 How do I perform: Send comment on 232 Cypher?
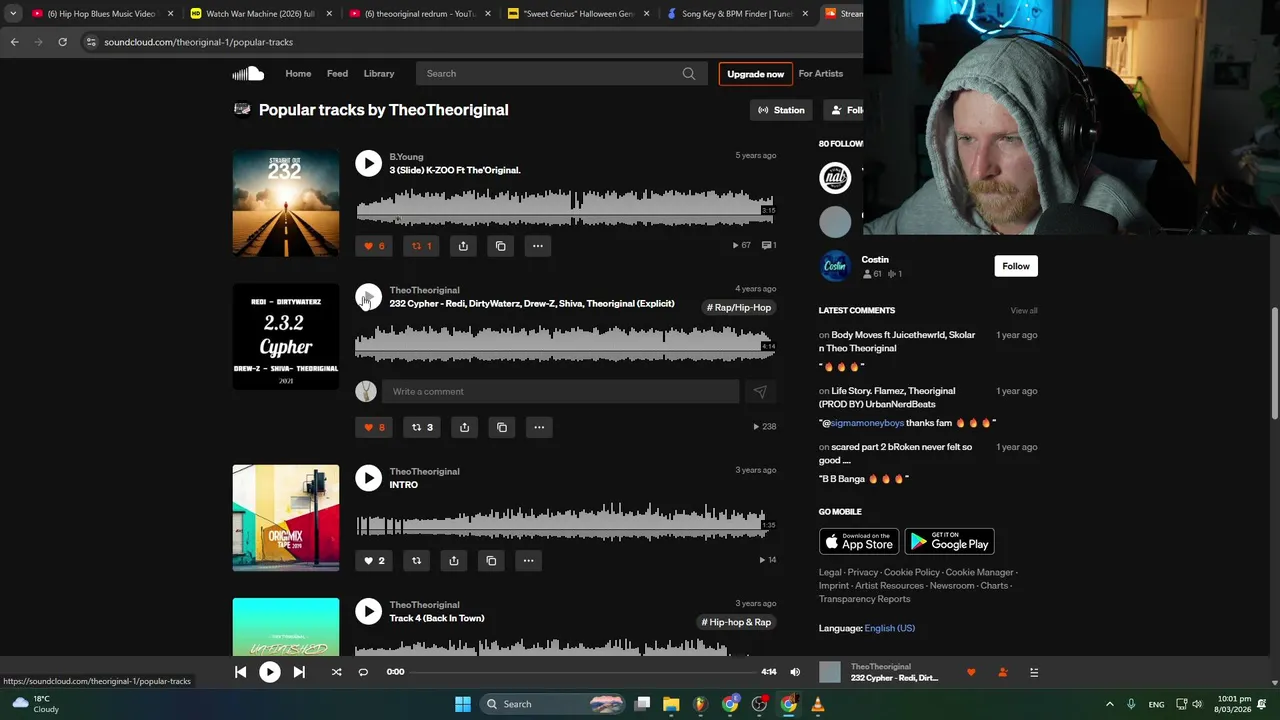[760, 392]
